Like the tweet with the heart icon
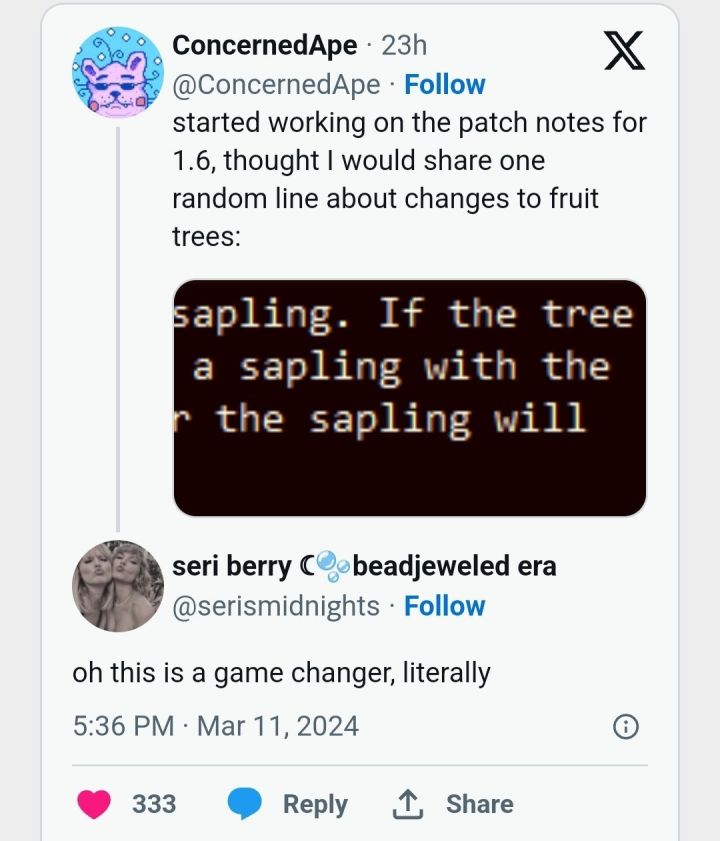The width and height of the screenshot is (720, 841). 95,804
